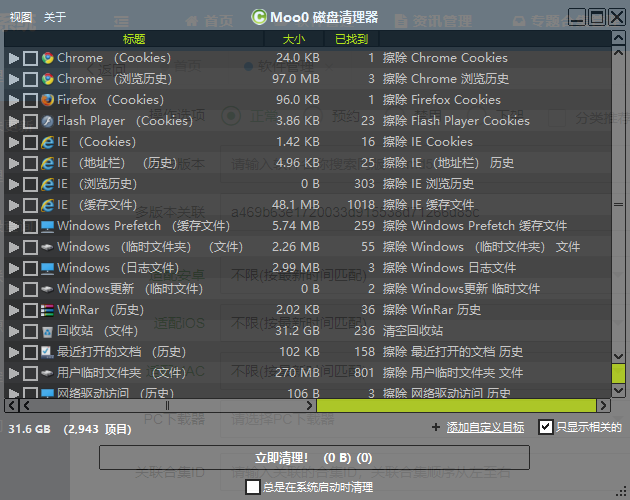The height and width of the screenshot is (500, 630).
Task: Click the window resize grip corner
Action: coord(622,492)
